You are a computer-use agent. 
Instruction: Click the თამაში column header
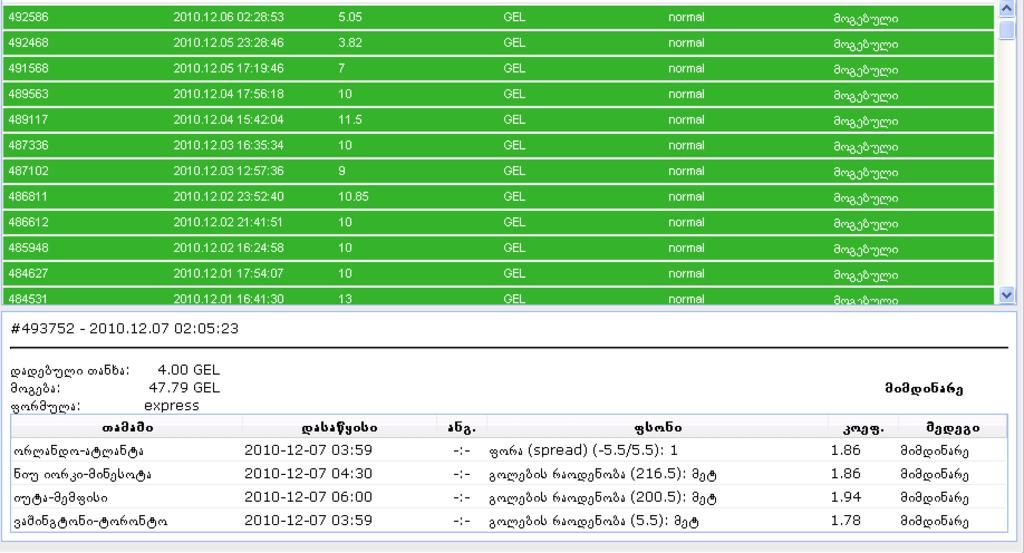pos(127,428)
